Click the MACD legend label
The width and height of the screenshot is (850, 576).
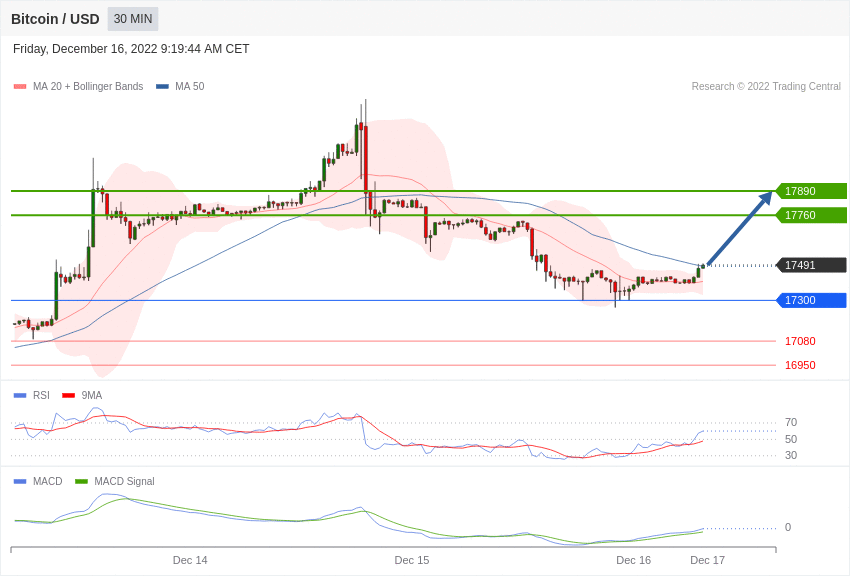point(48,481)
